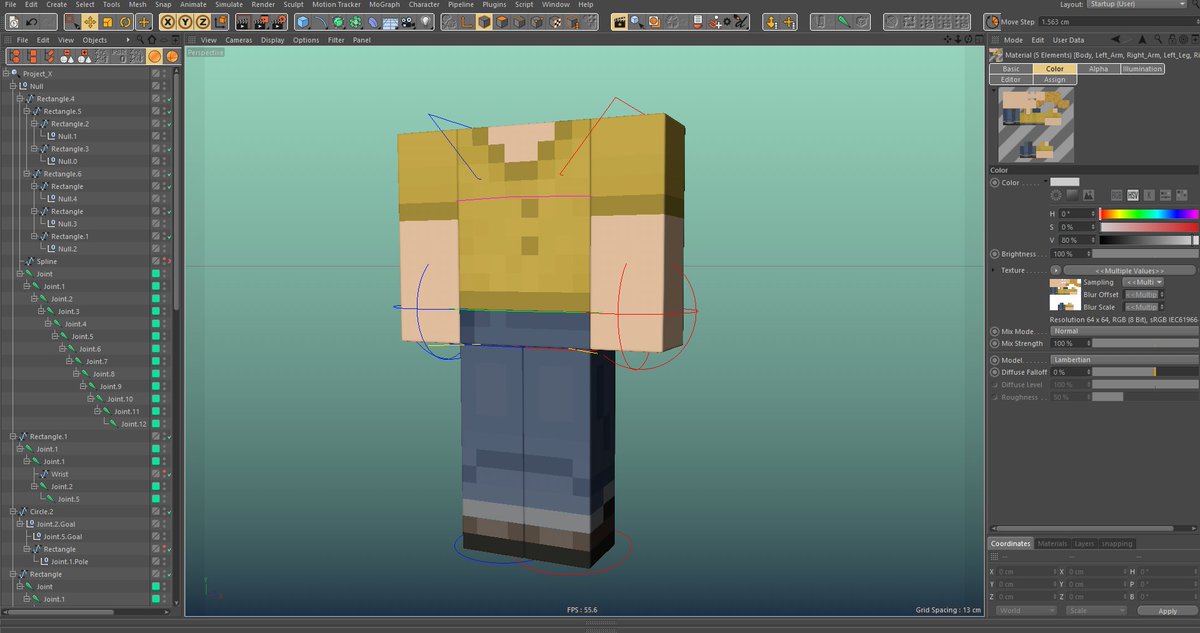This screenshot has height=633, width=1200.
Task: Toggle Color animation radio dot
Action: [994, 183]
